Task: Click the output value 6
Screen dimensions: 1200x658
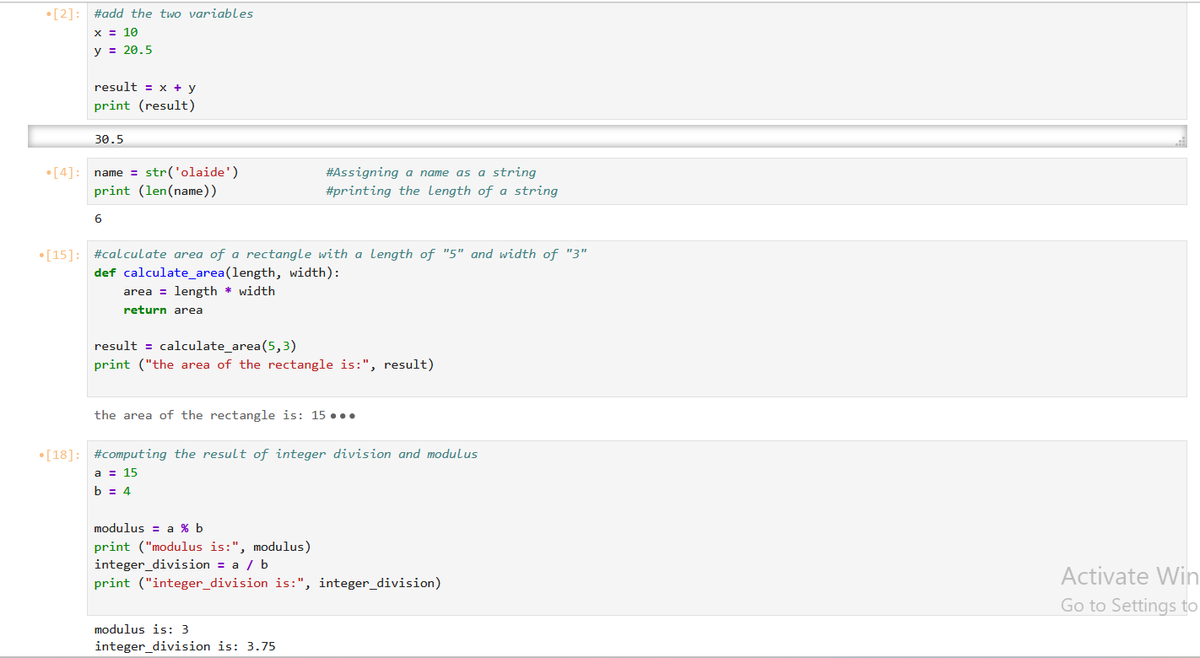Action: pos(98,218)
